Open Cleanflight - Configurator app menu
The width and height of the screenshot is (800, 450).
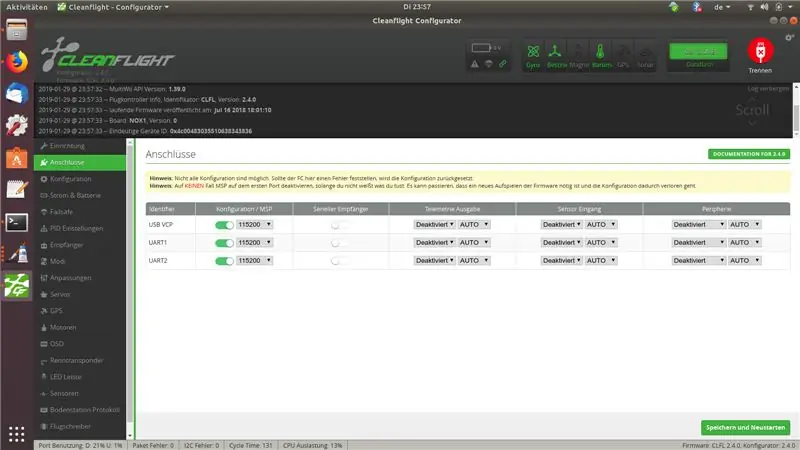point(113,7)
